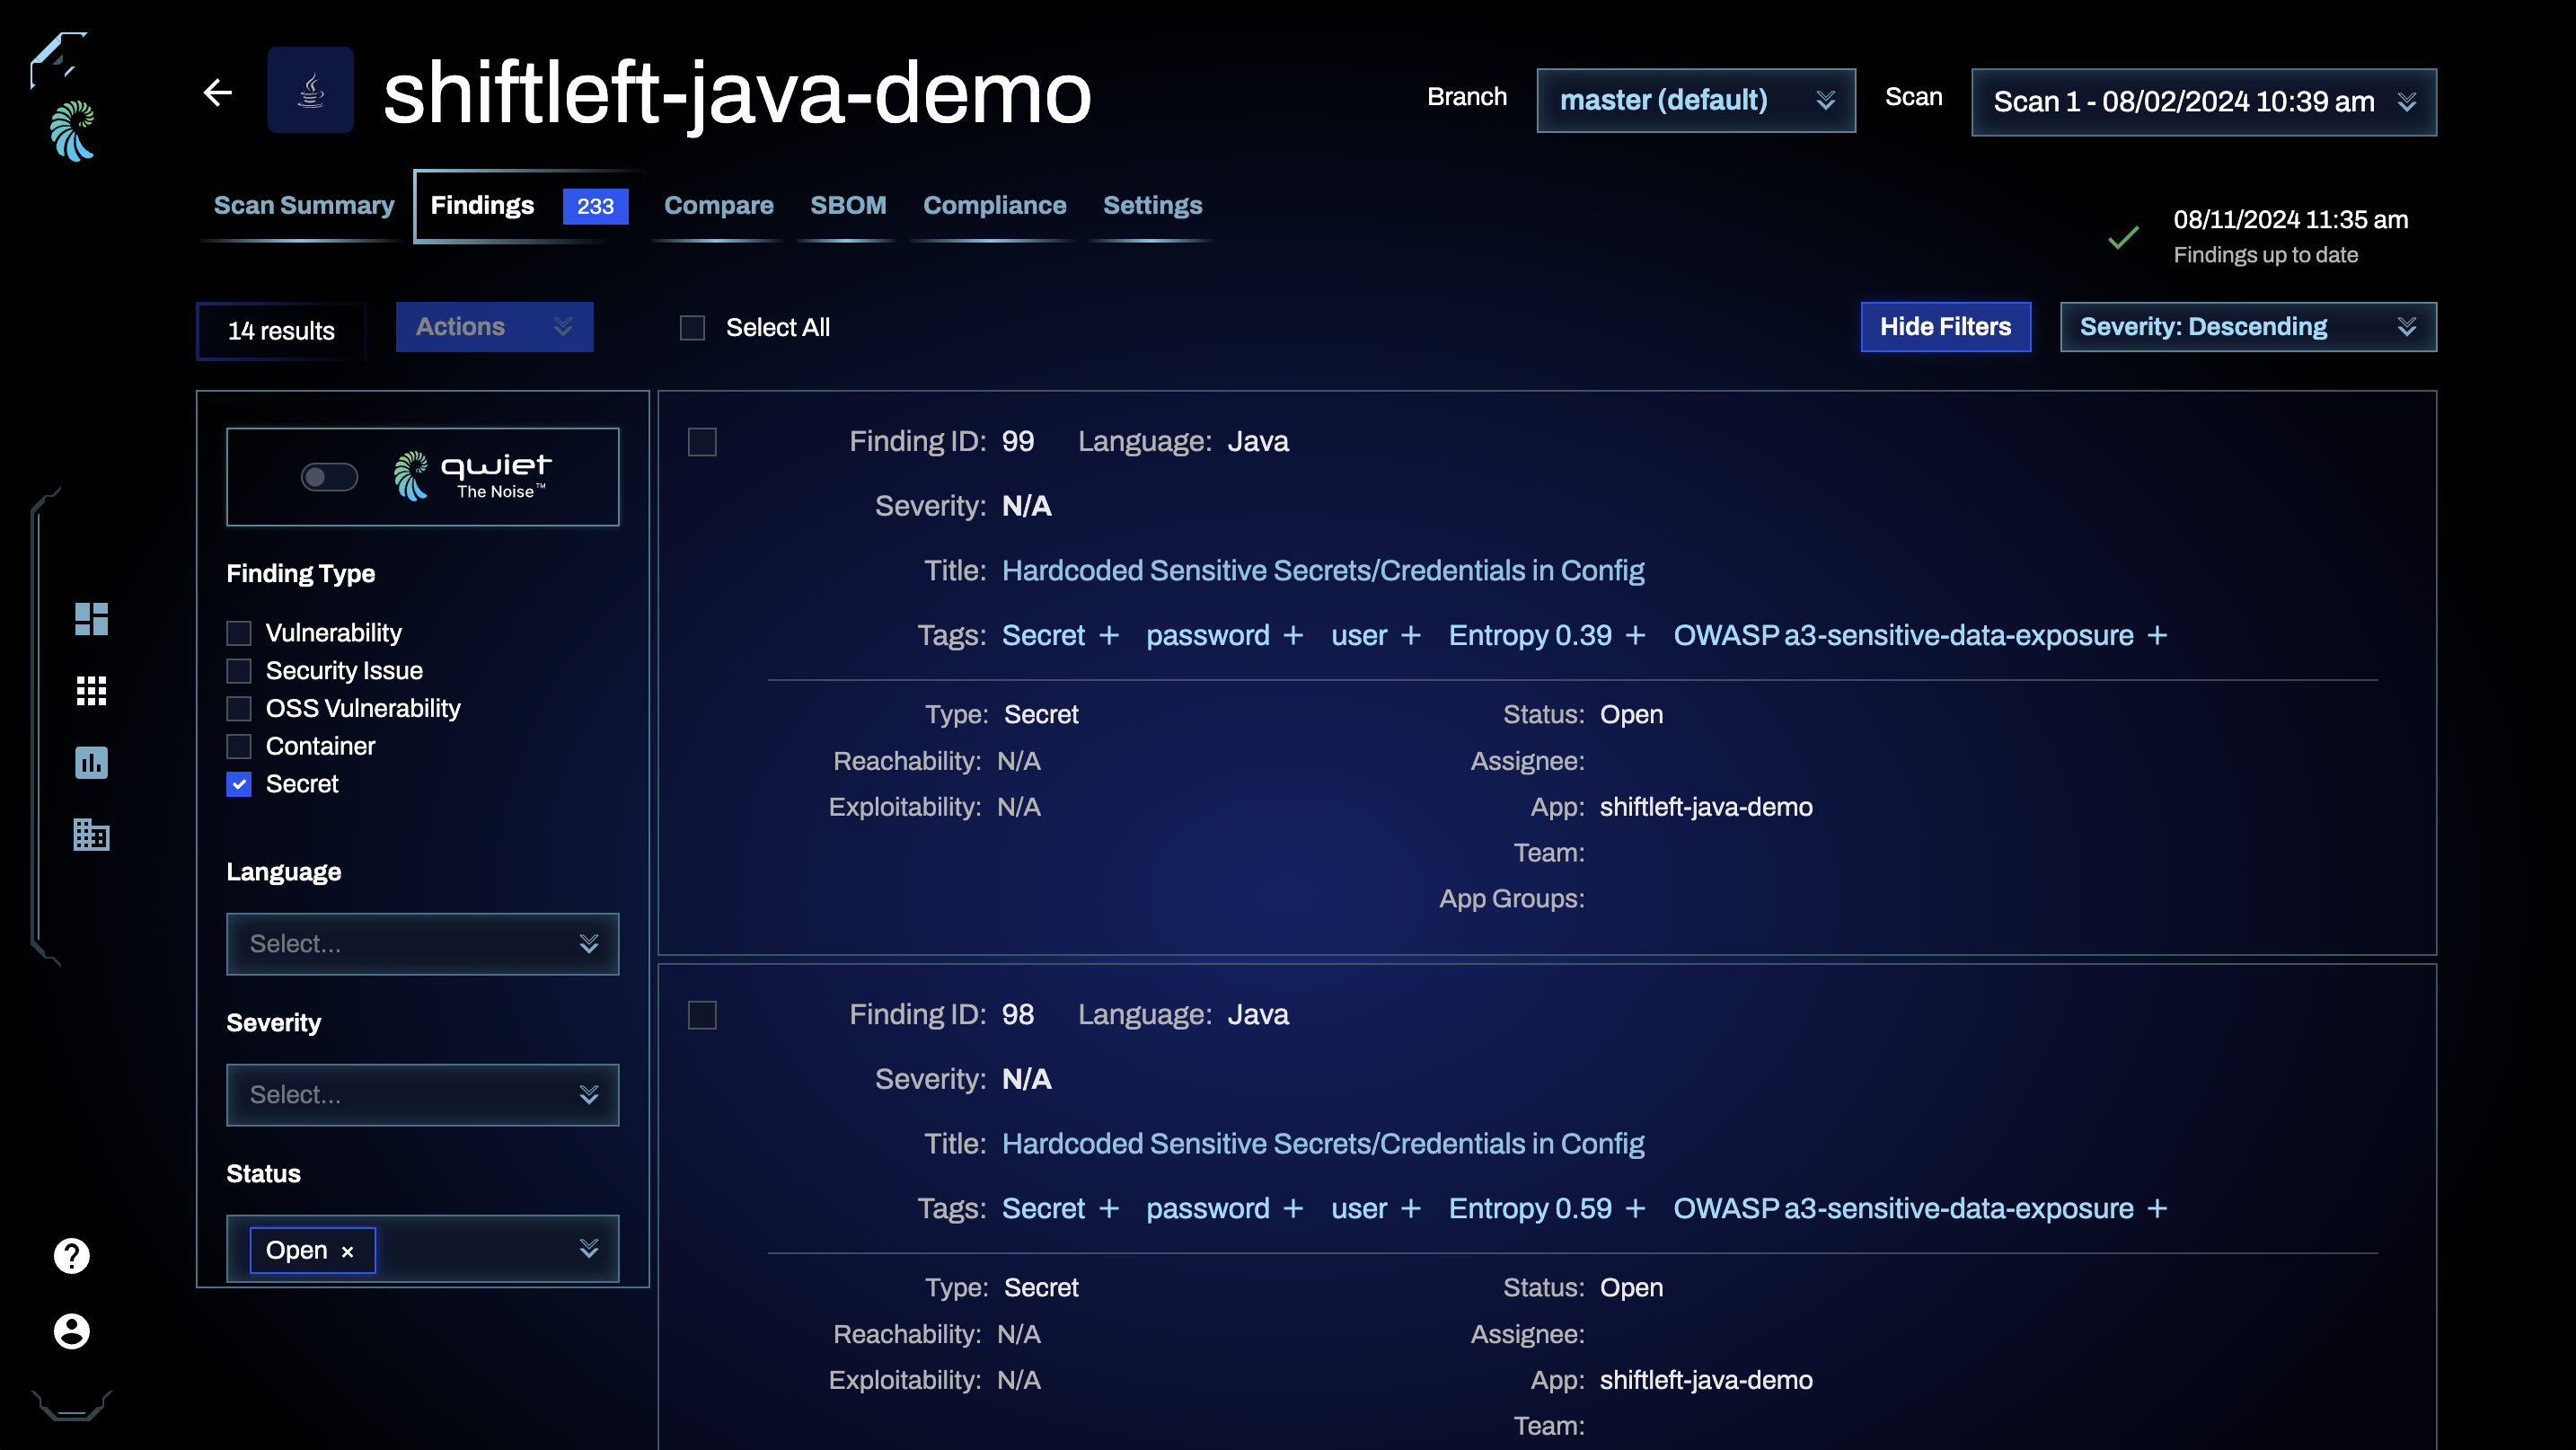Open the Scan 1 selection dropdown
Viewport: 2576px width, 1450px height.
click(2204, 102)
